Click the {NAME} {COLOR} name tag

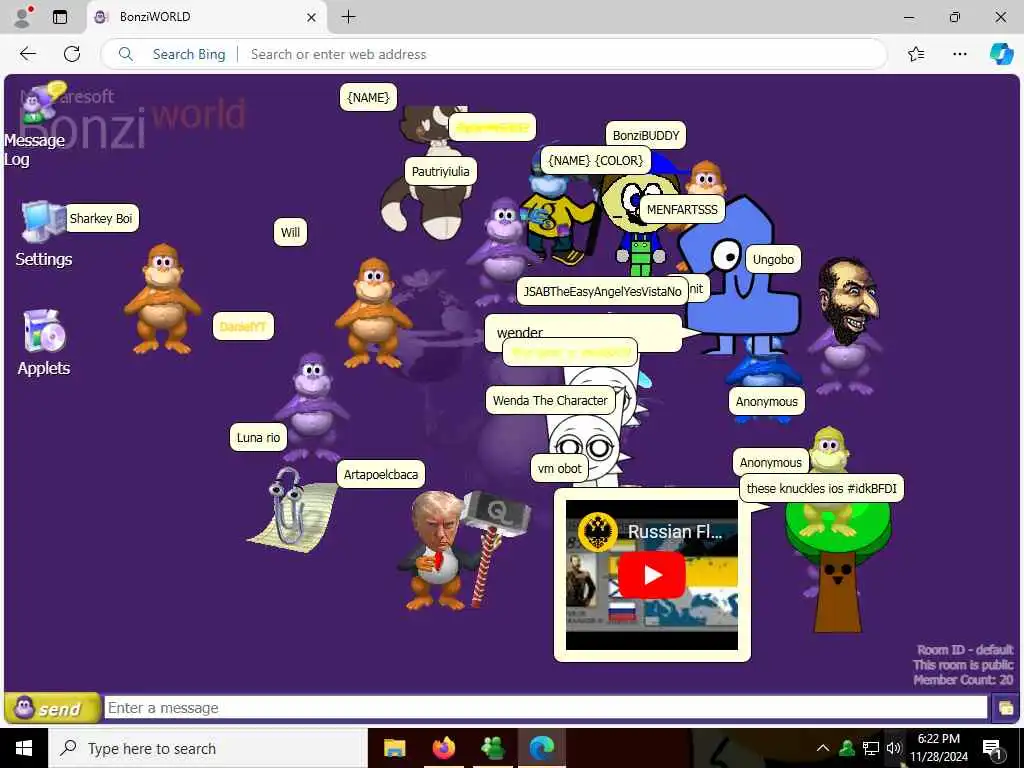coord(596,161)
